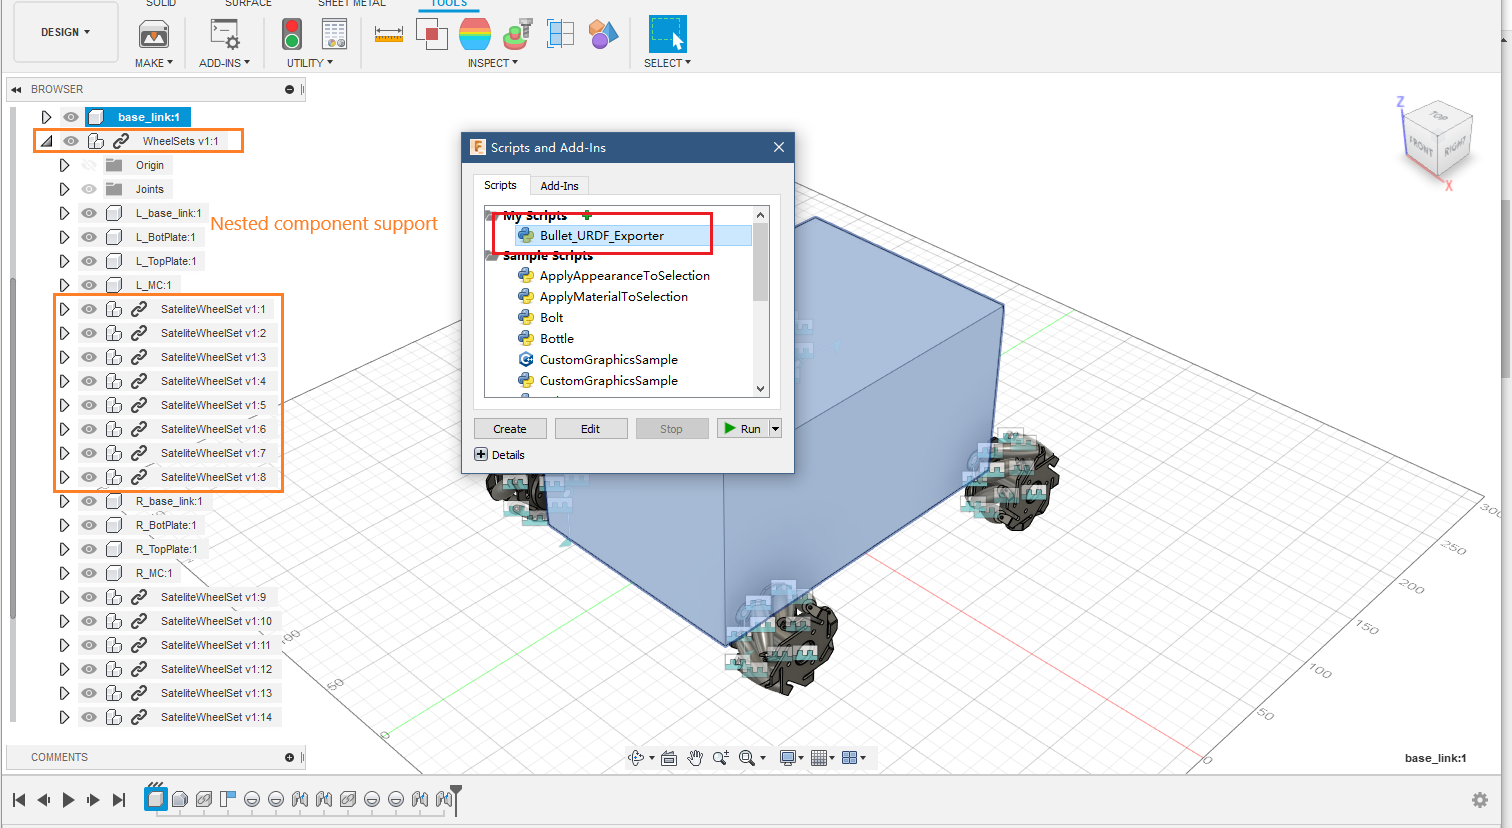This screenshot has width=1512, height=828.
Task: Expand L_TopPlate:1 tree node
Action: point(64,261)
